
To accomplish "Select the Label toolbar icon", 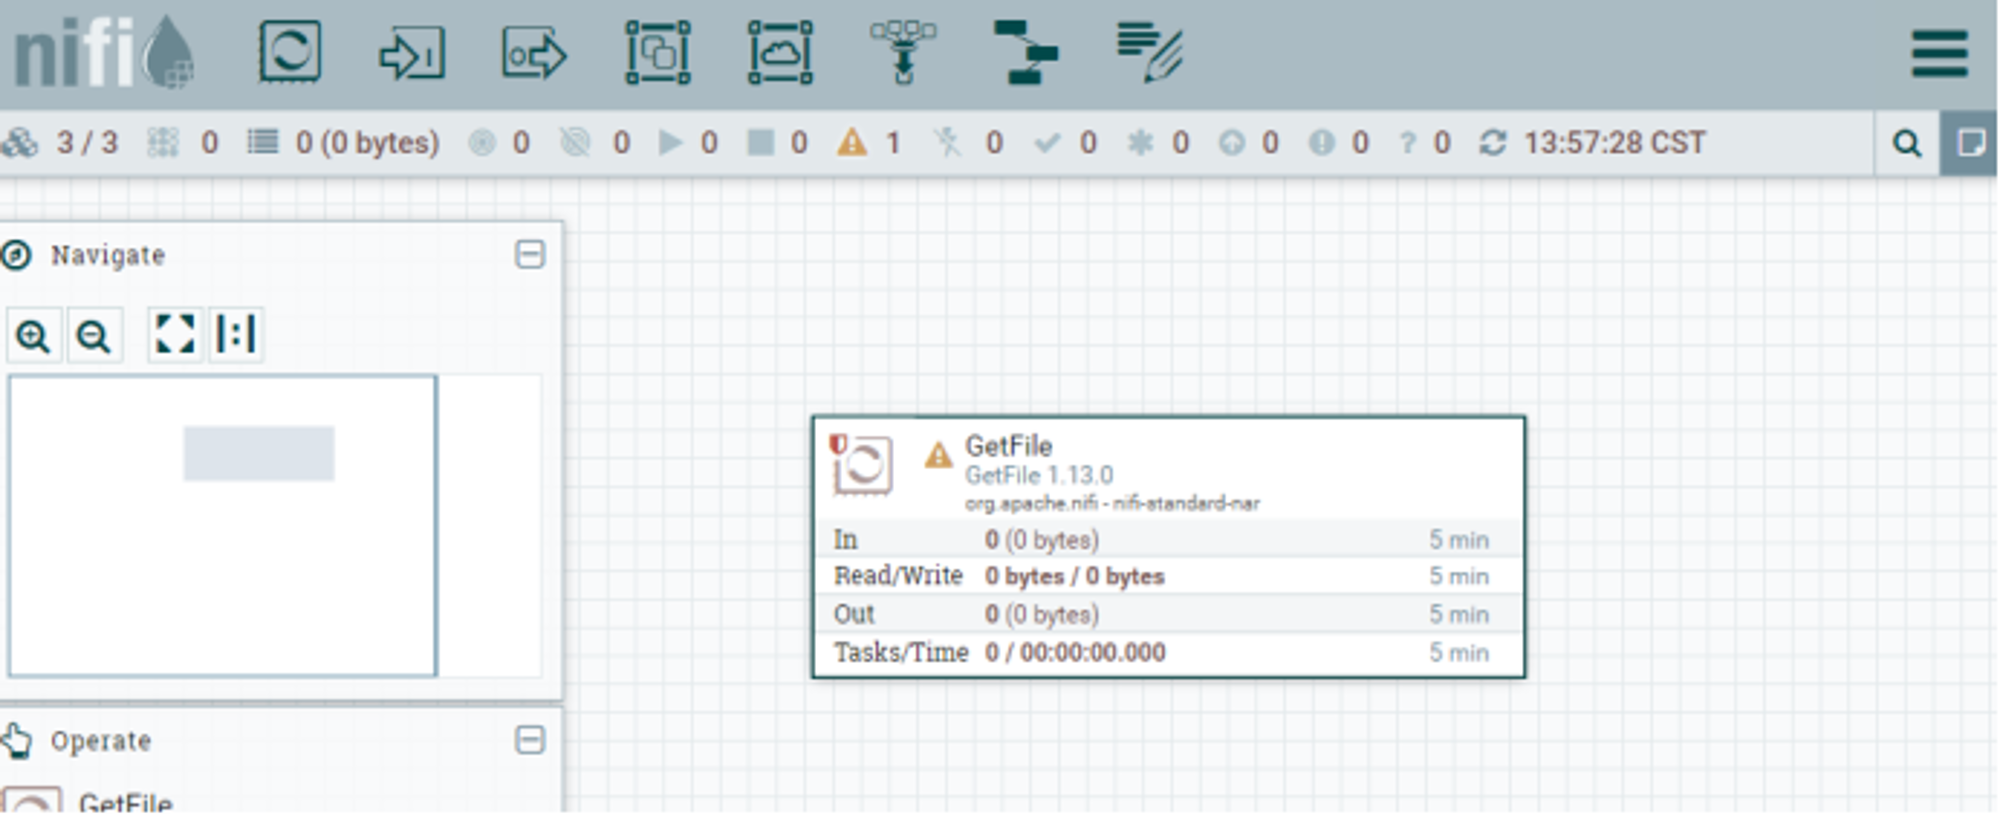I will (1150, 52).
